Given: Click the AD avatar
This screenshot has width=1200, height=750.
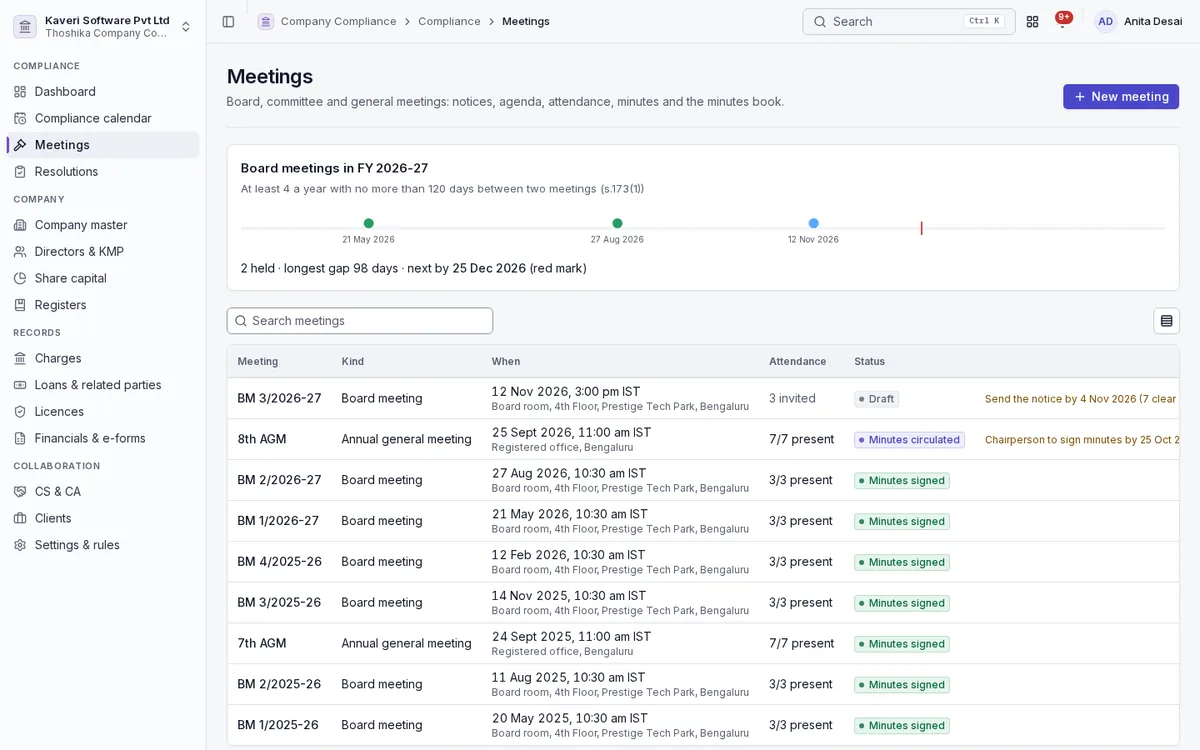Looking at the screenshot, I should coord(1105,21).
